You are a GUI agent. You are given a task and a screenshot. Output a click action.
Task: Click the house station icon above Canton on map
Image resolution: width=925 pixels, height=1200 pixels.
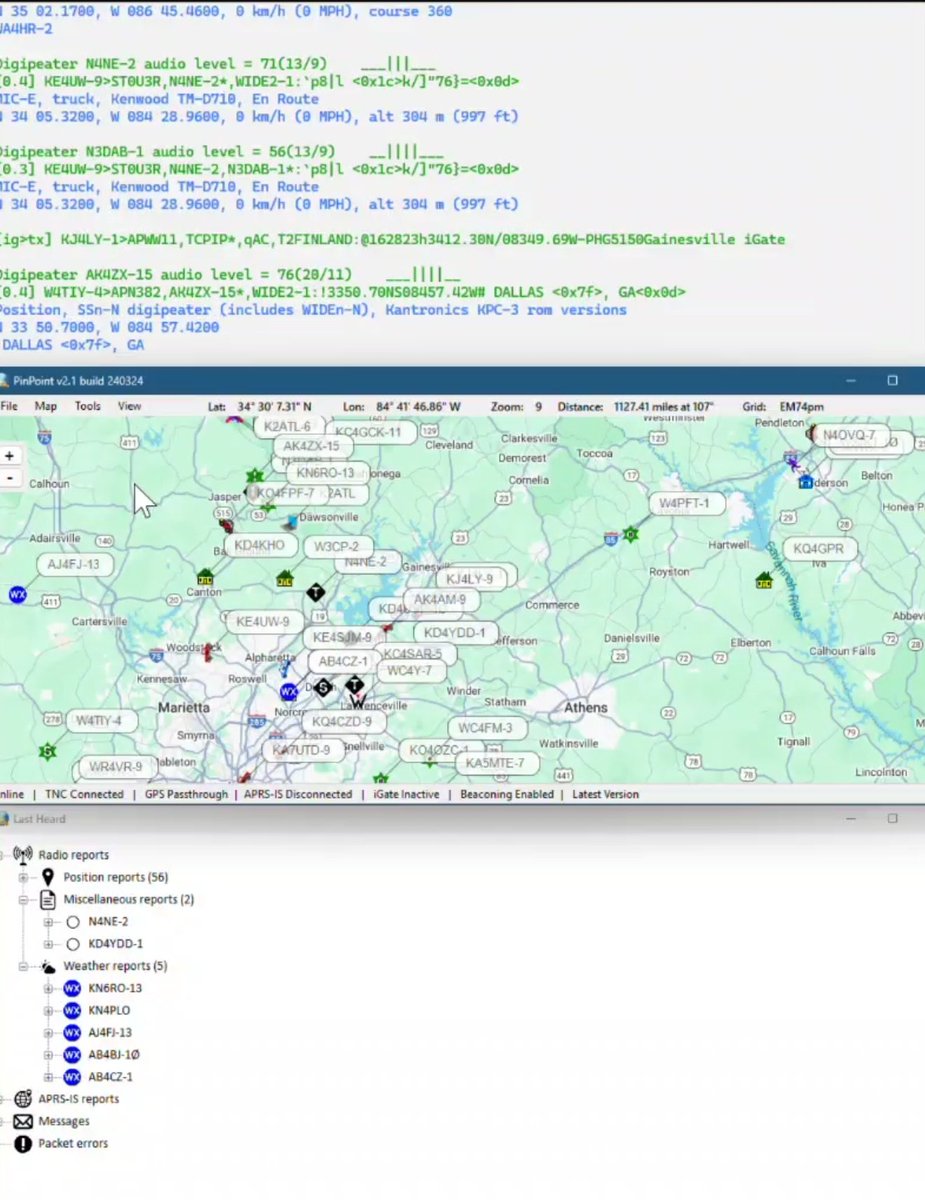[x=206, y=577]
